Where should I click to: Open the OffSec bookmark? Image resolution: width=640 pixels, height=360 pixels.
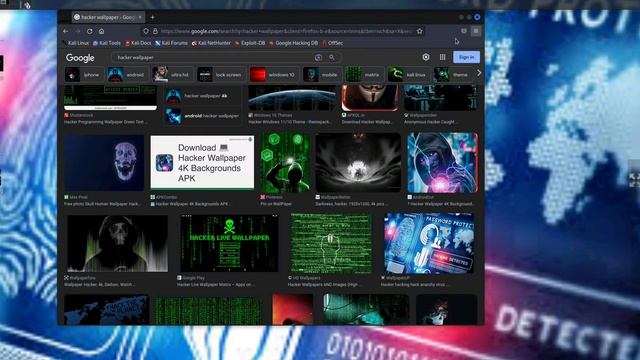pos(332,43)
